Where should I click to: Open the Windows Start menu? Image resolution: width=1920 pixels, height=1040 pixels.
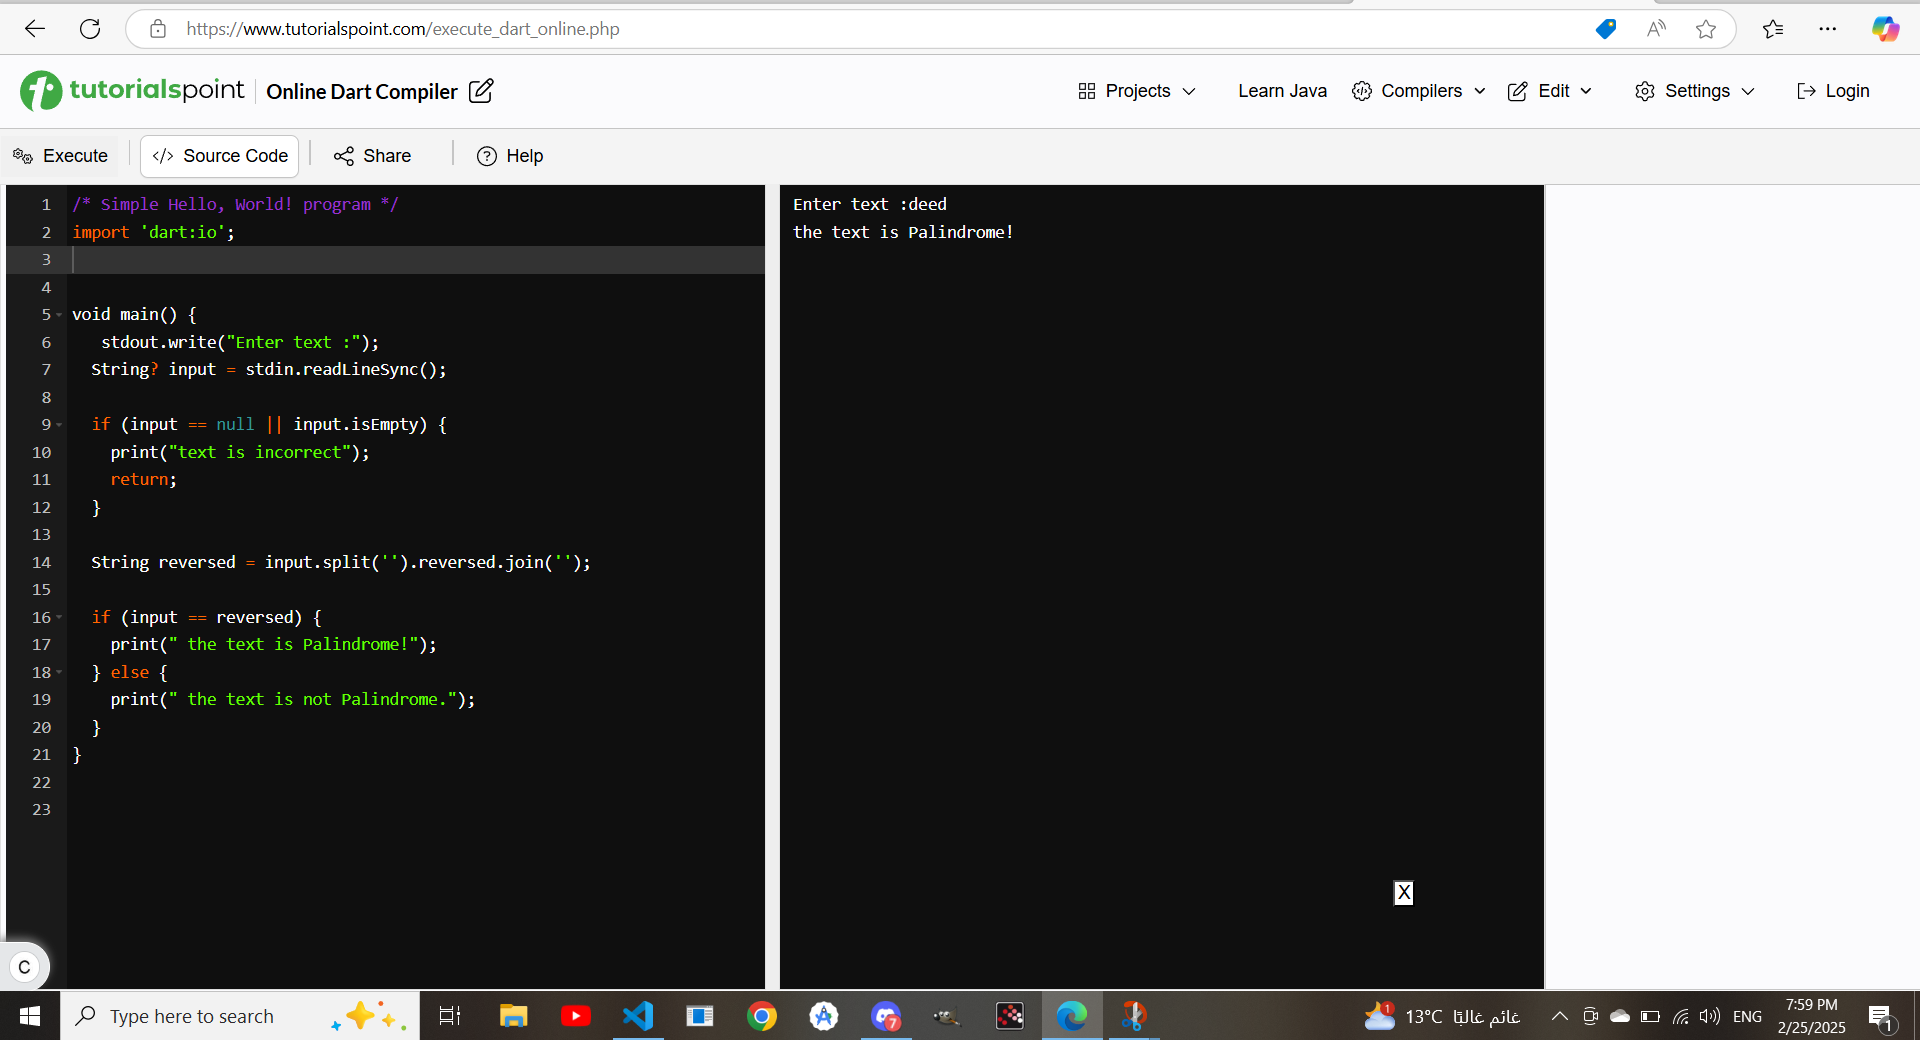[x=30, y=1016]
